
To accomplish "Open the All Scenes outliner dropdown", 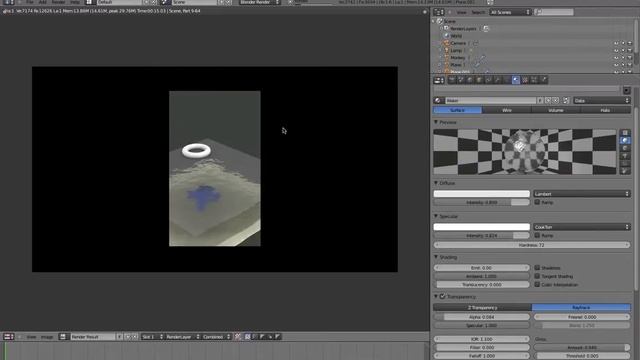I will [510, 12].
